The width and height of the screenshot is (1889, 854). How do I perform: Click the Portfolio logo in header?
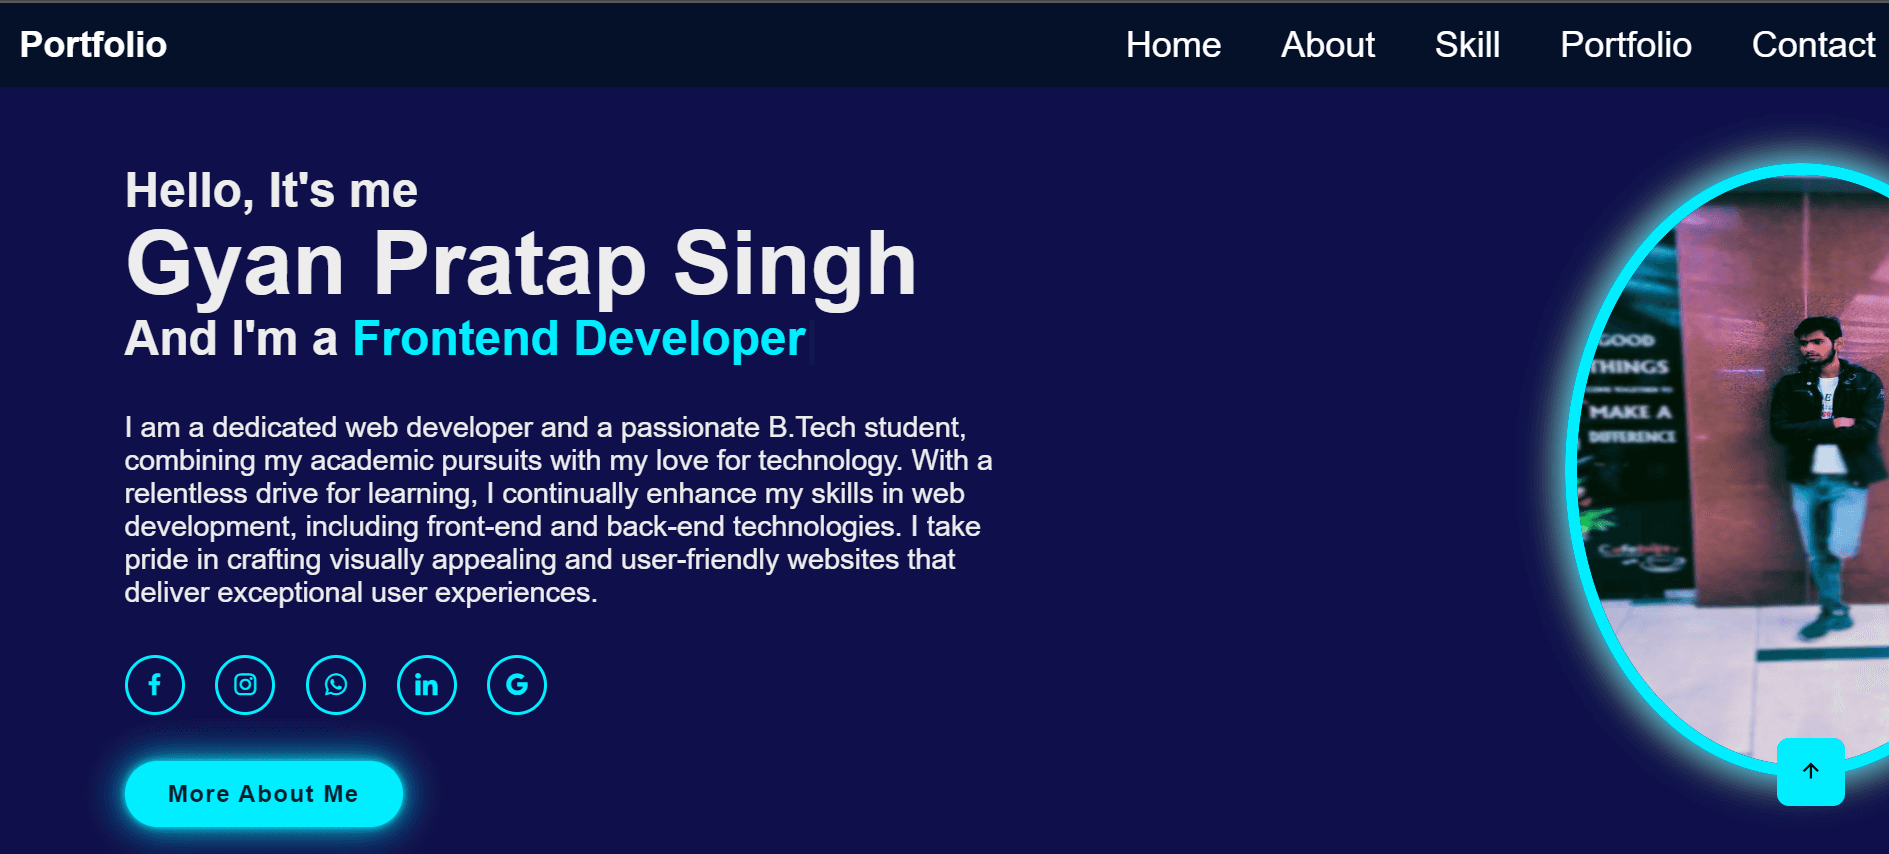pyautogui.click(x=93, y=45)
